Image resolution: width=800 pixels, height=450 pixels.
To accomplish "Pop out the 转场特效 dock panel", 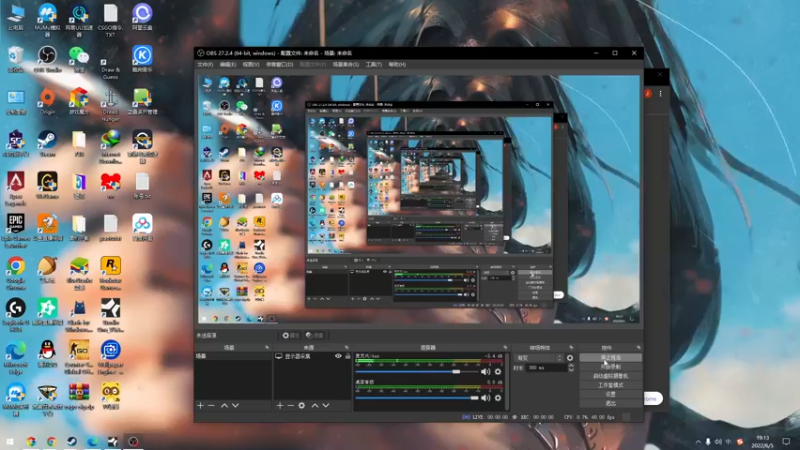I will [x=571, y=347].
